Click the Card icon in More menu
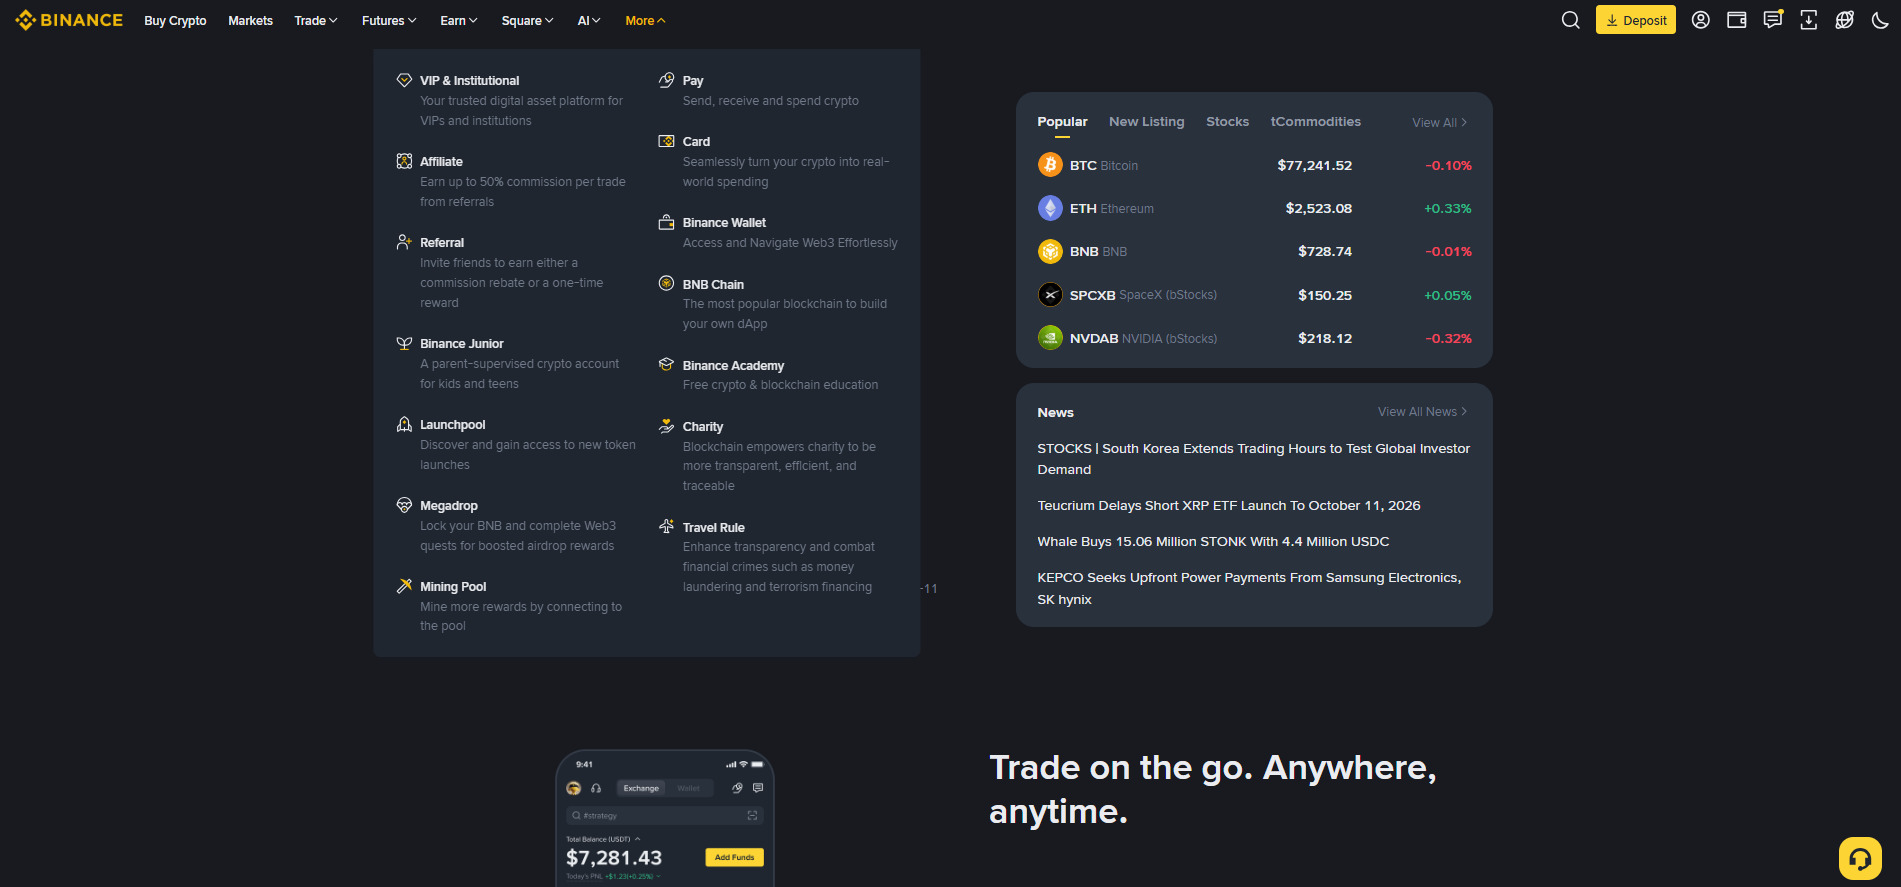This screenshot has width=1901, height=887. 666,141
